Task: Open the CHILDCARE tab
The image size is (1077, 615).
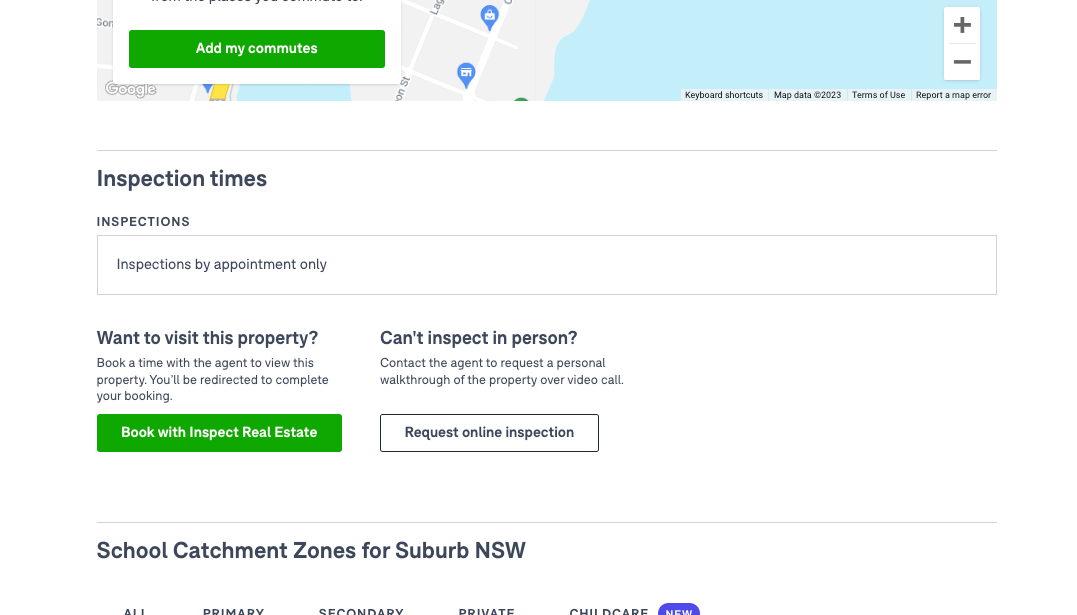Action: pos(608,611)
